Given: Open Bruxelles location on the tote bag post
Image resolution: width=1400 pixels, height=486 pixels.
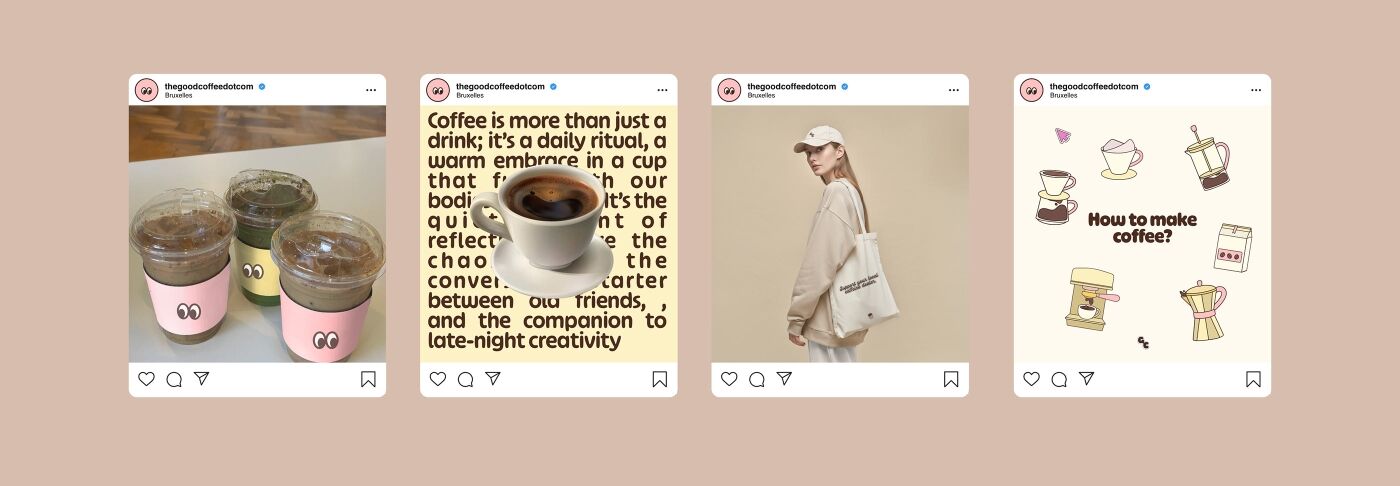Looking at the screenshot, I should click(761, 96).
